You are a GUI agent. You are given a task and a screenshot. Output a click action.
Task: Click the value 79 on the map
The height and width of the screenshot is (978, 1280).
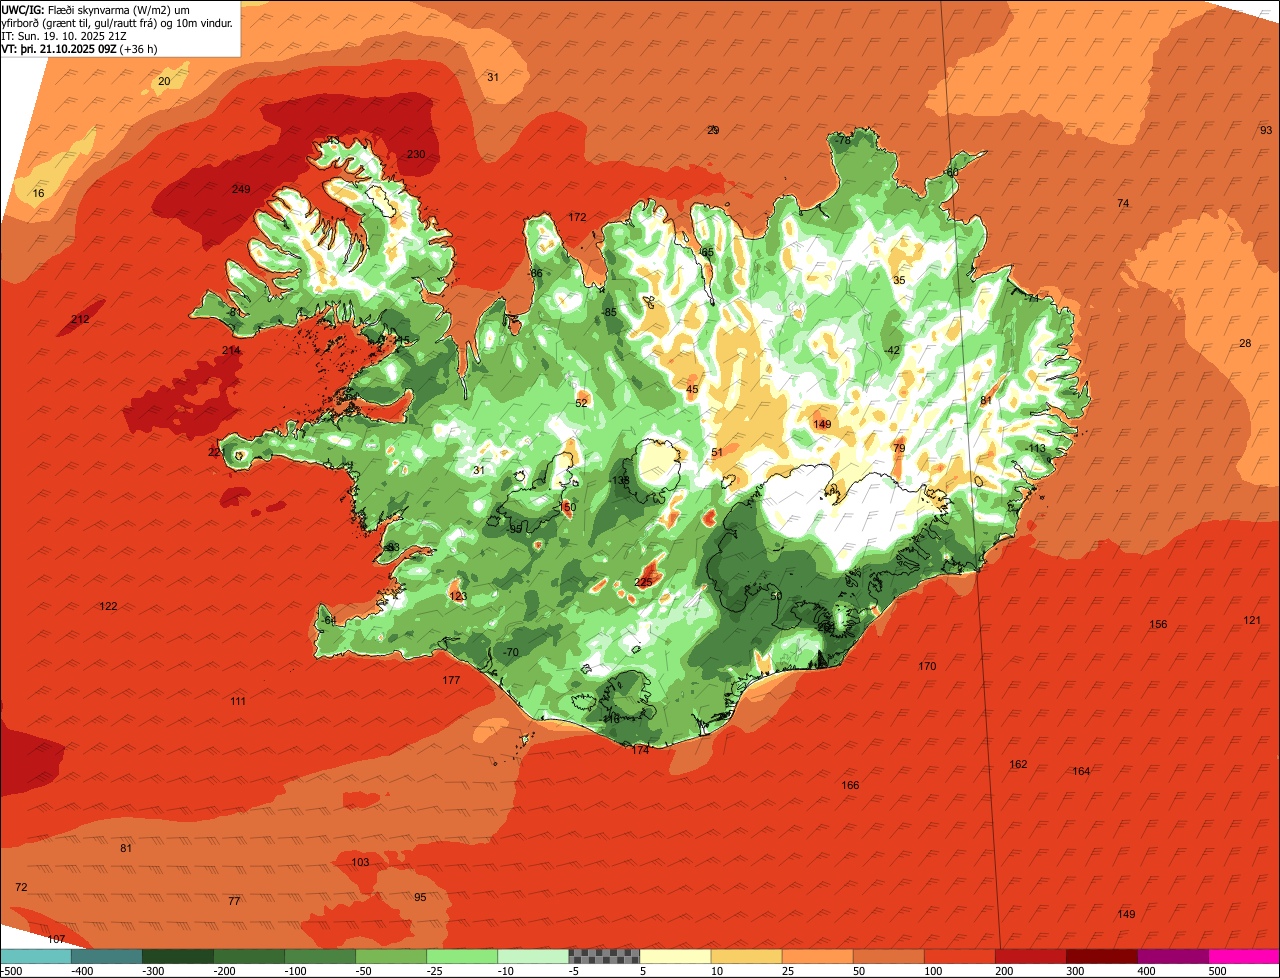[x=898, y=448]
